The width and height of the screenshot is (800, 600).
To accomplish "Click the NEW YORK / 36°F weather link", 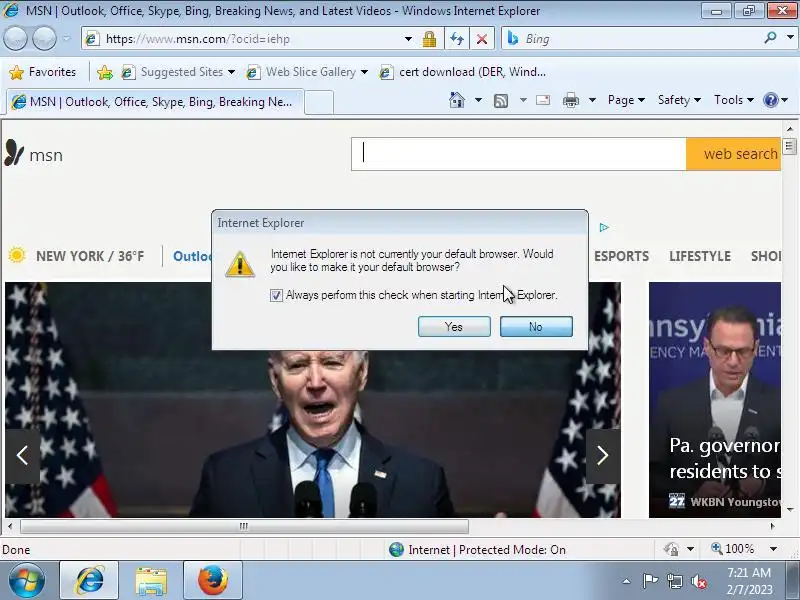I will (90, 256).
